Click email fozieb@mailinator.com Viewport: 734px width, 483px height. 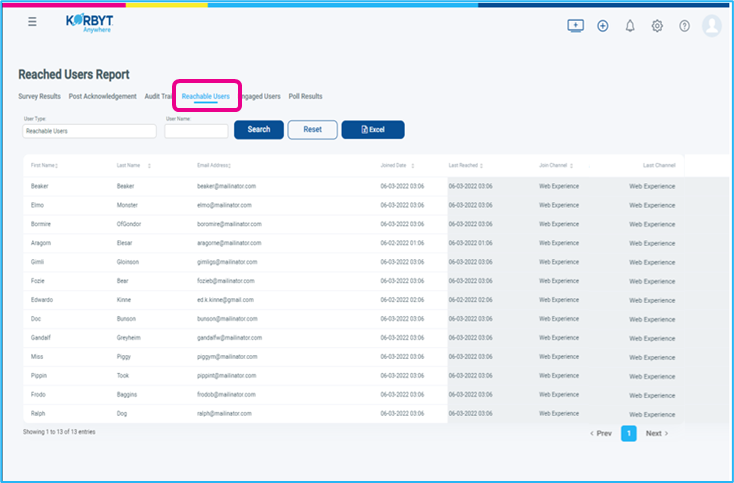tap(226, 281)
